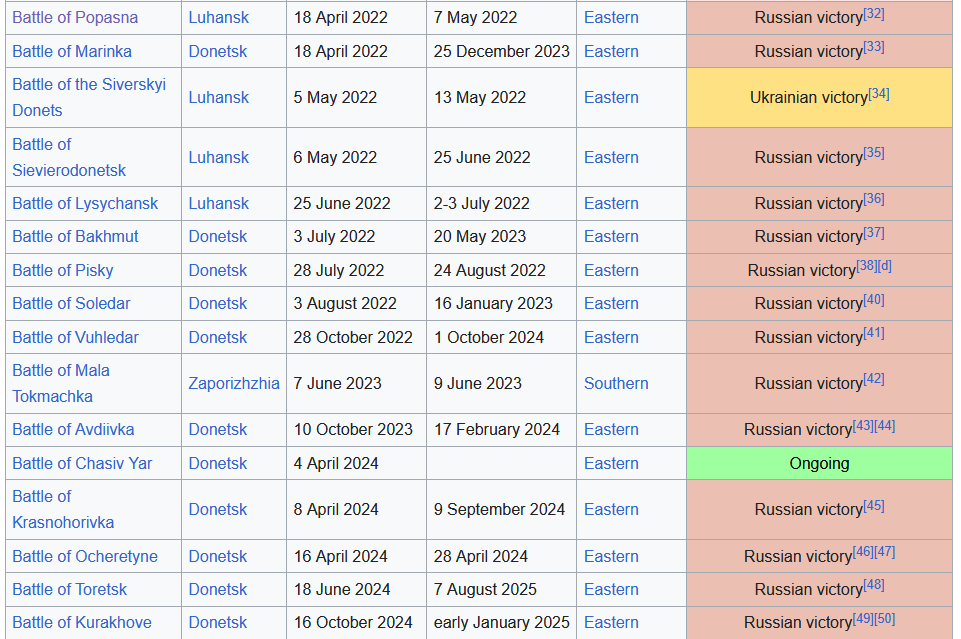961x639 pixels.
Task: Click Donetsk link in Bakhmut row
Action: coord(218,236)
